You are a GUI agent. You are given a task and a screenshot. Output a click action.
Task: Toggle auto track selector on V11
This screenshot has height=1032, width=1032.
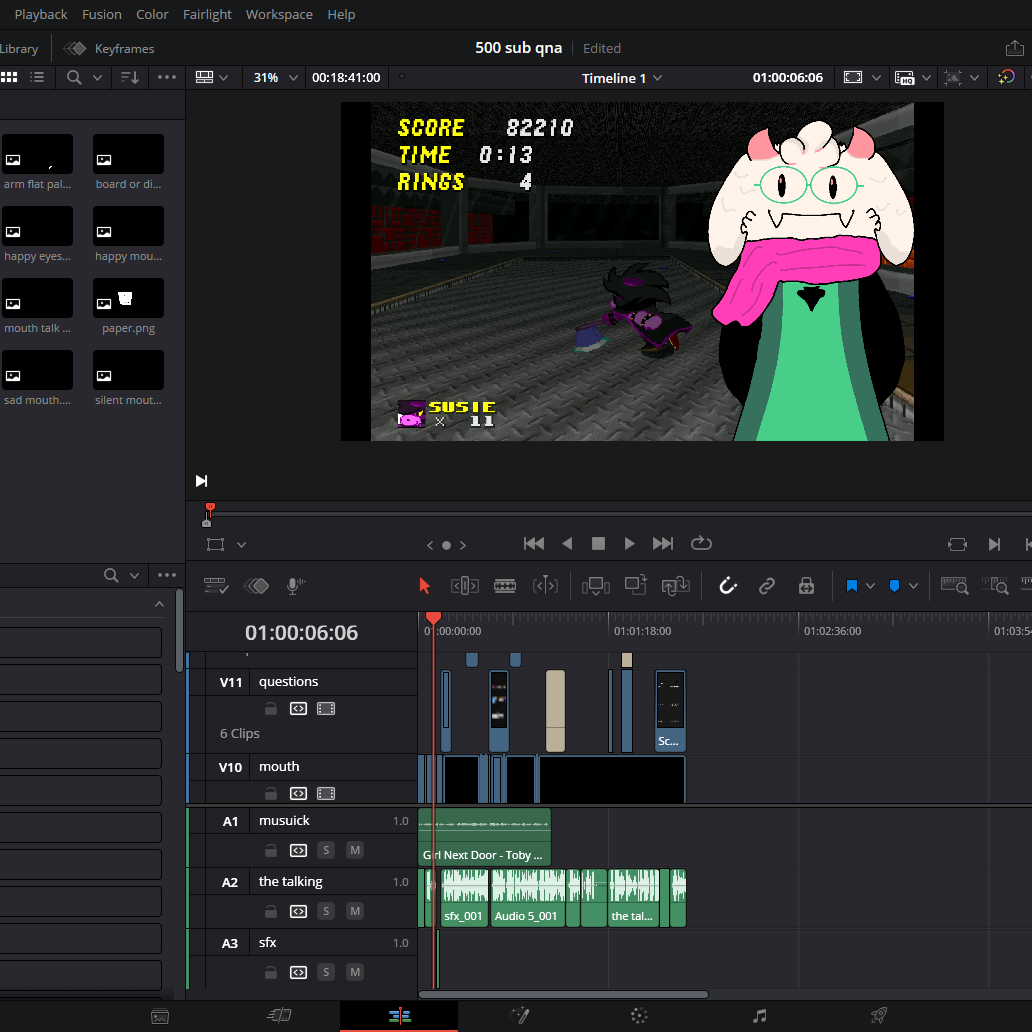pos(299,709)
